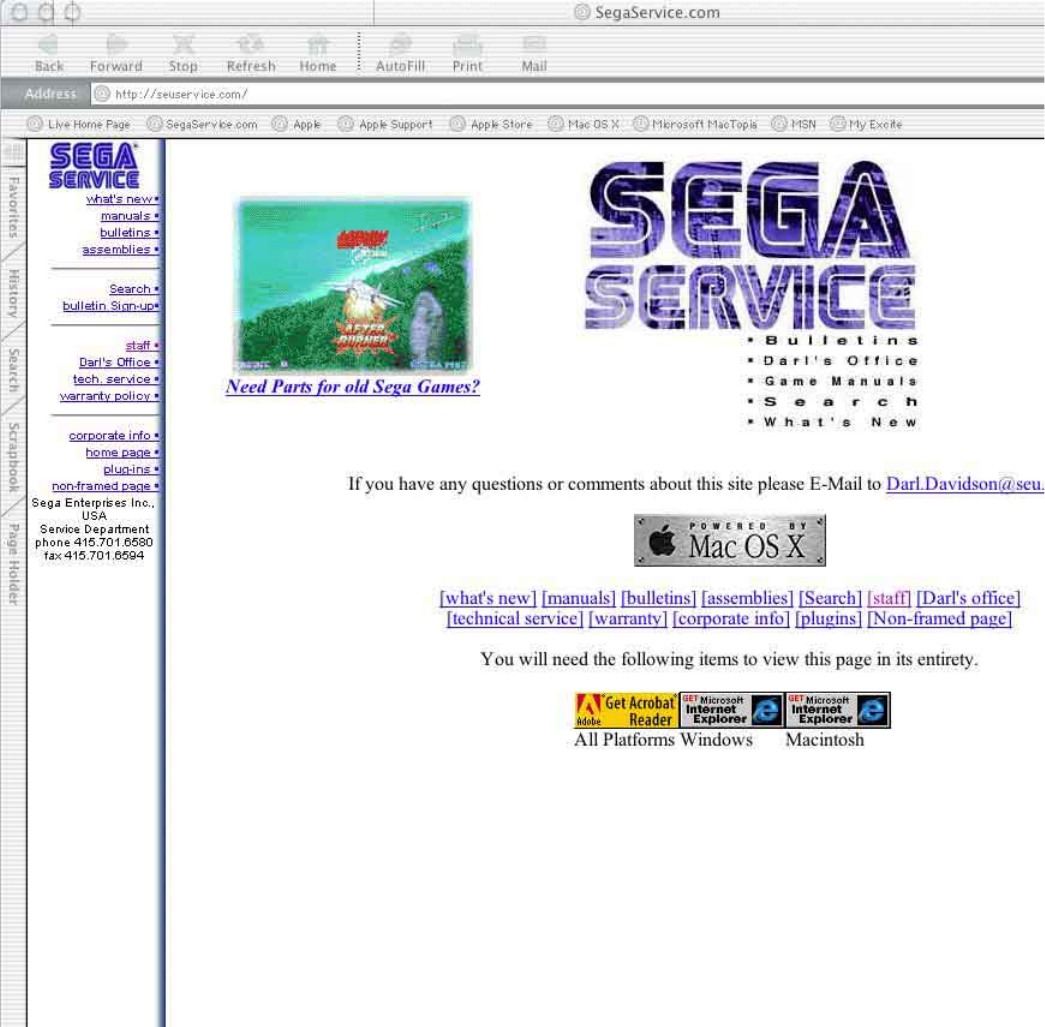Open Mail from the toolbar
This screenshot has height=1027, width=1045.
click(534, 53)
